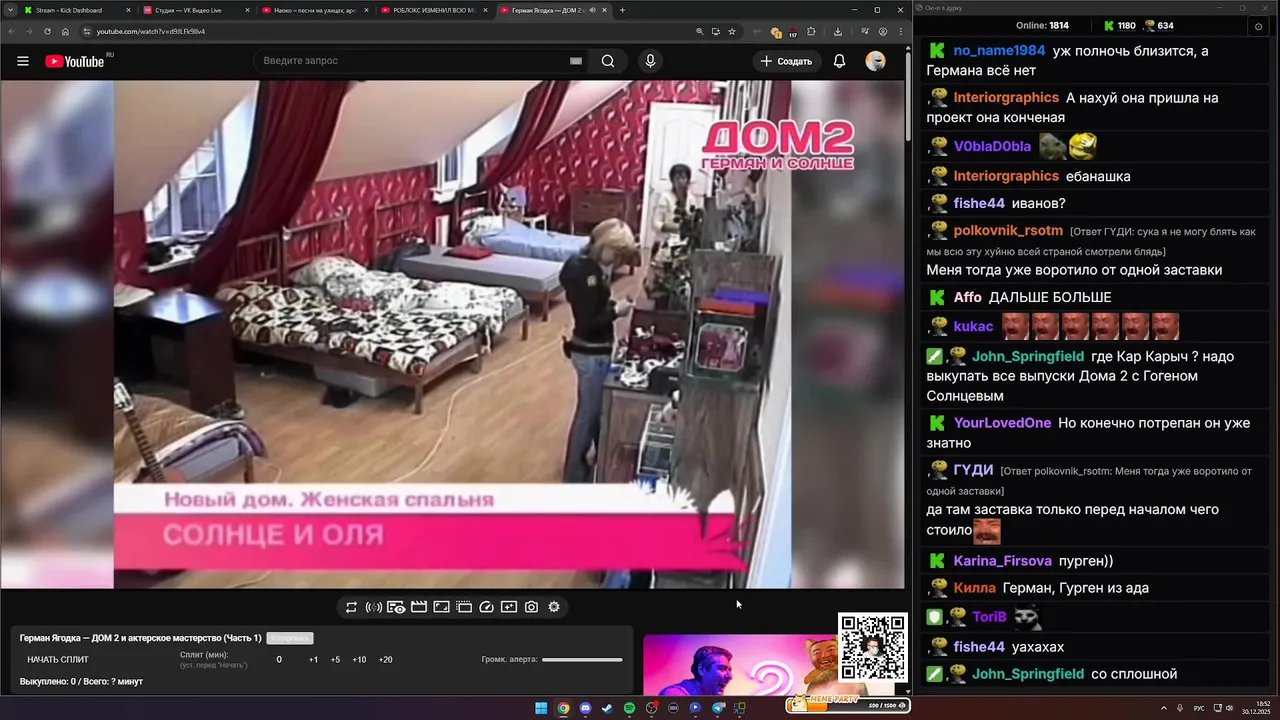Switch to the Наоко — песни на улицах tab
This screenshot has height=720, width=1280.
(314, 10)
